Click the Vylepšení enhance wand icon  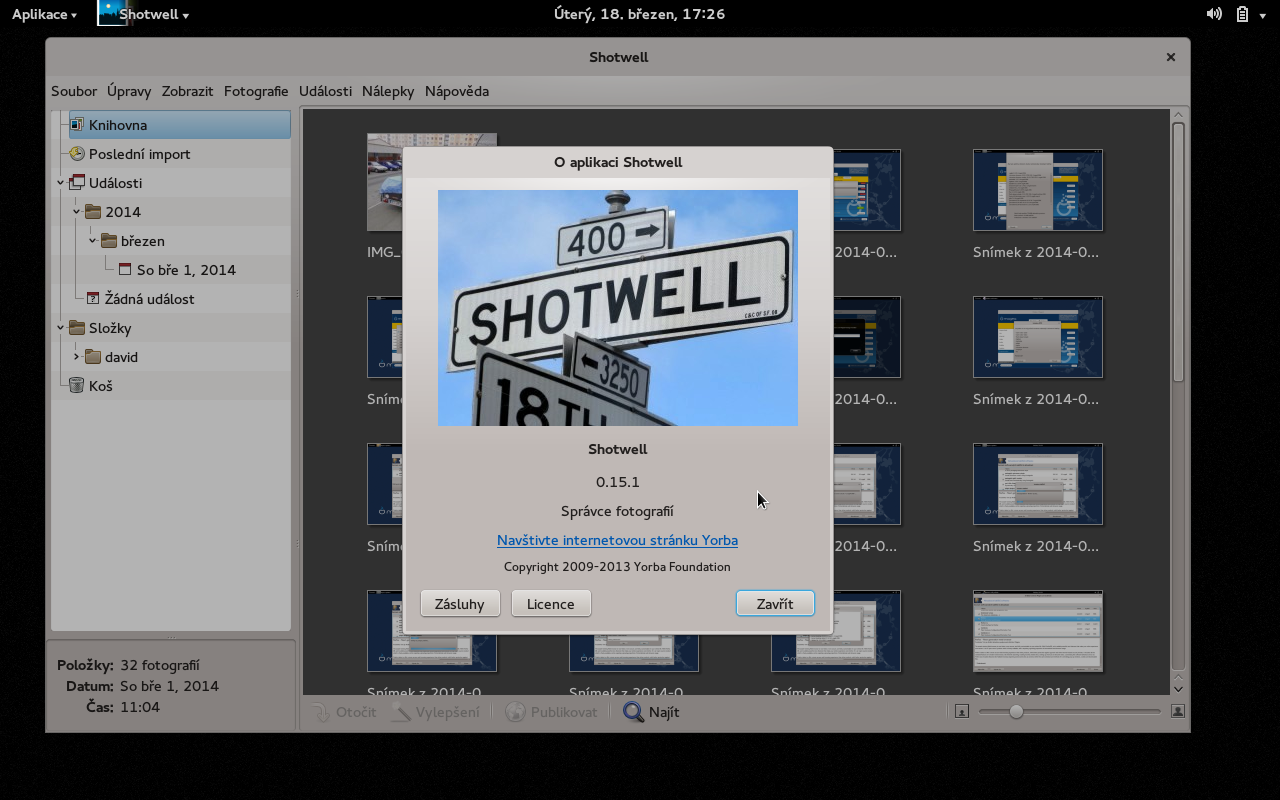coord(401,712)
